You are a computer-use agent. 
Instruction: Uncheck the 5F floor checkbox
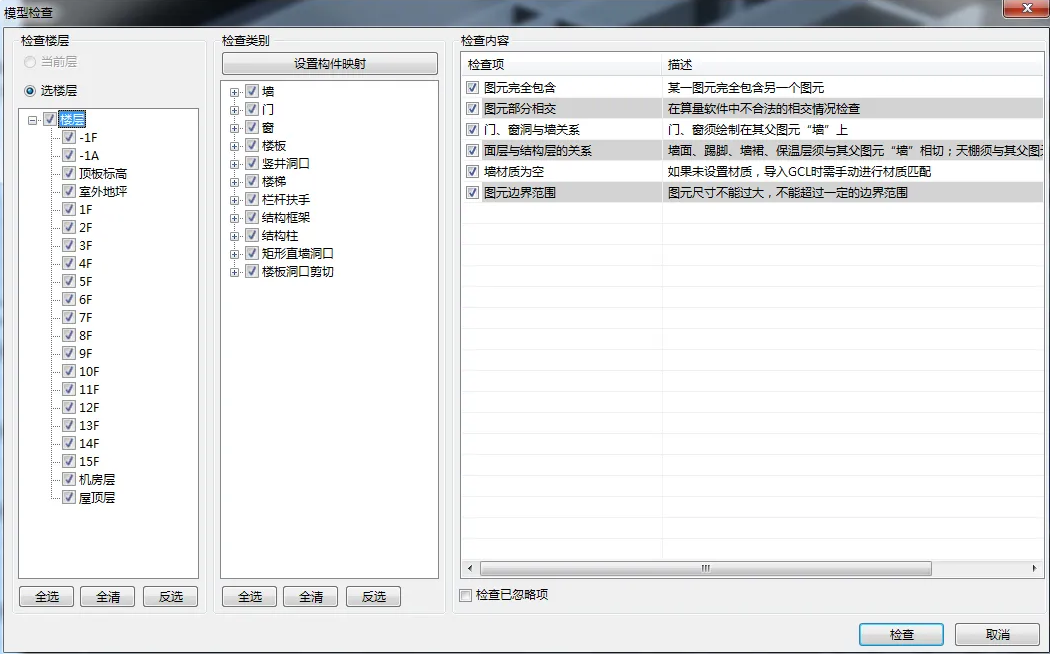(x=68, y=281)
